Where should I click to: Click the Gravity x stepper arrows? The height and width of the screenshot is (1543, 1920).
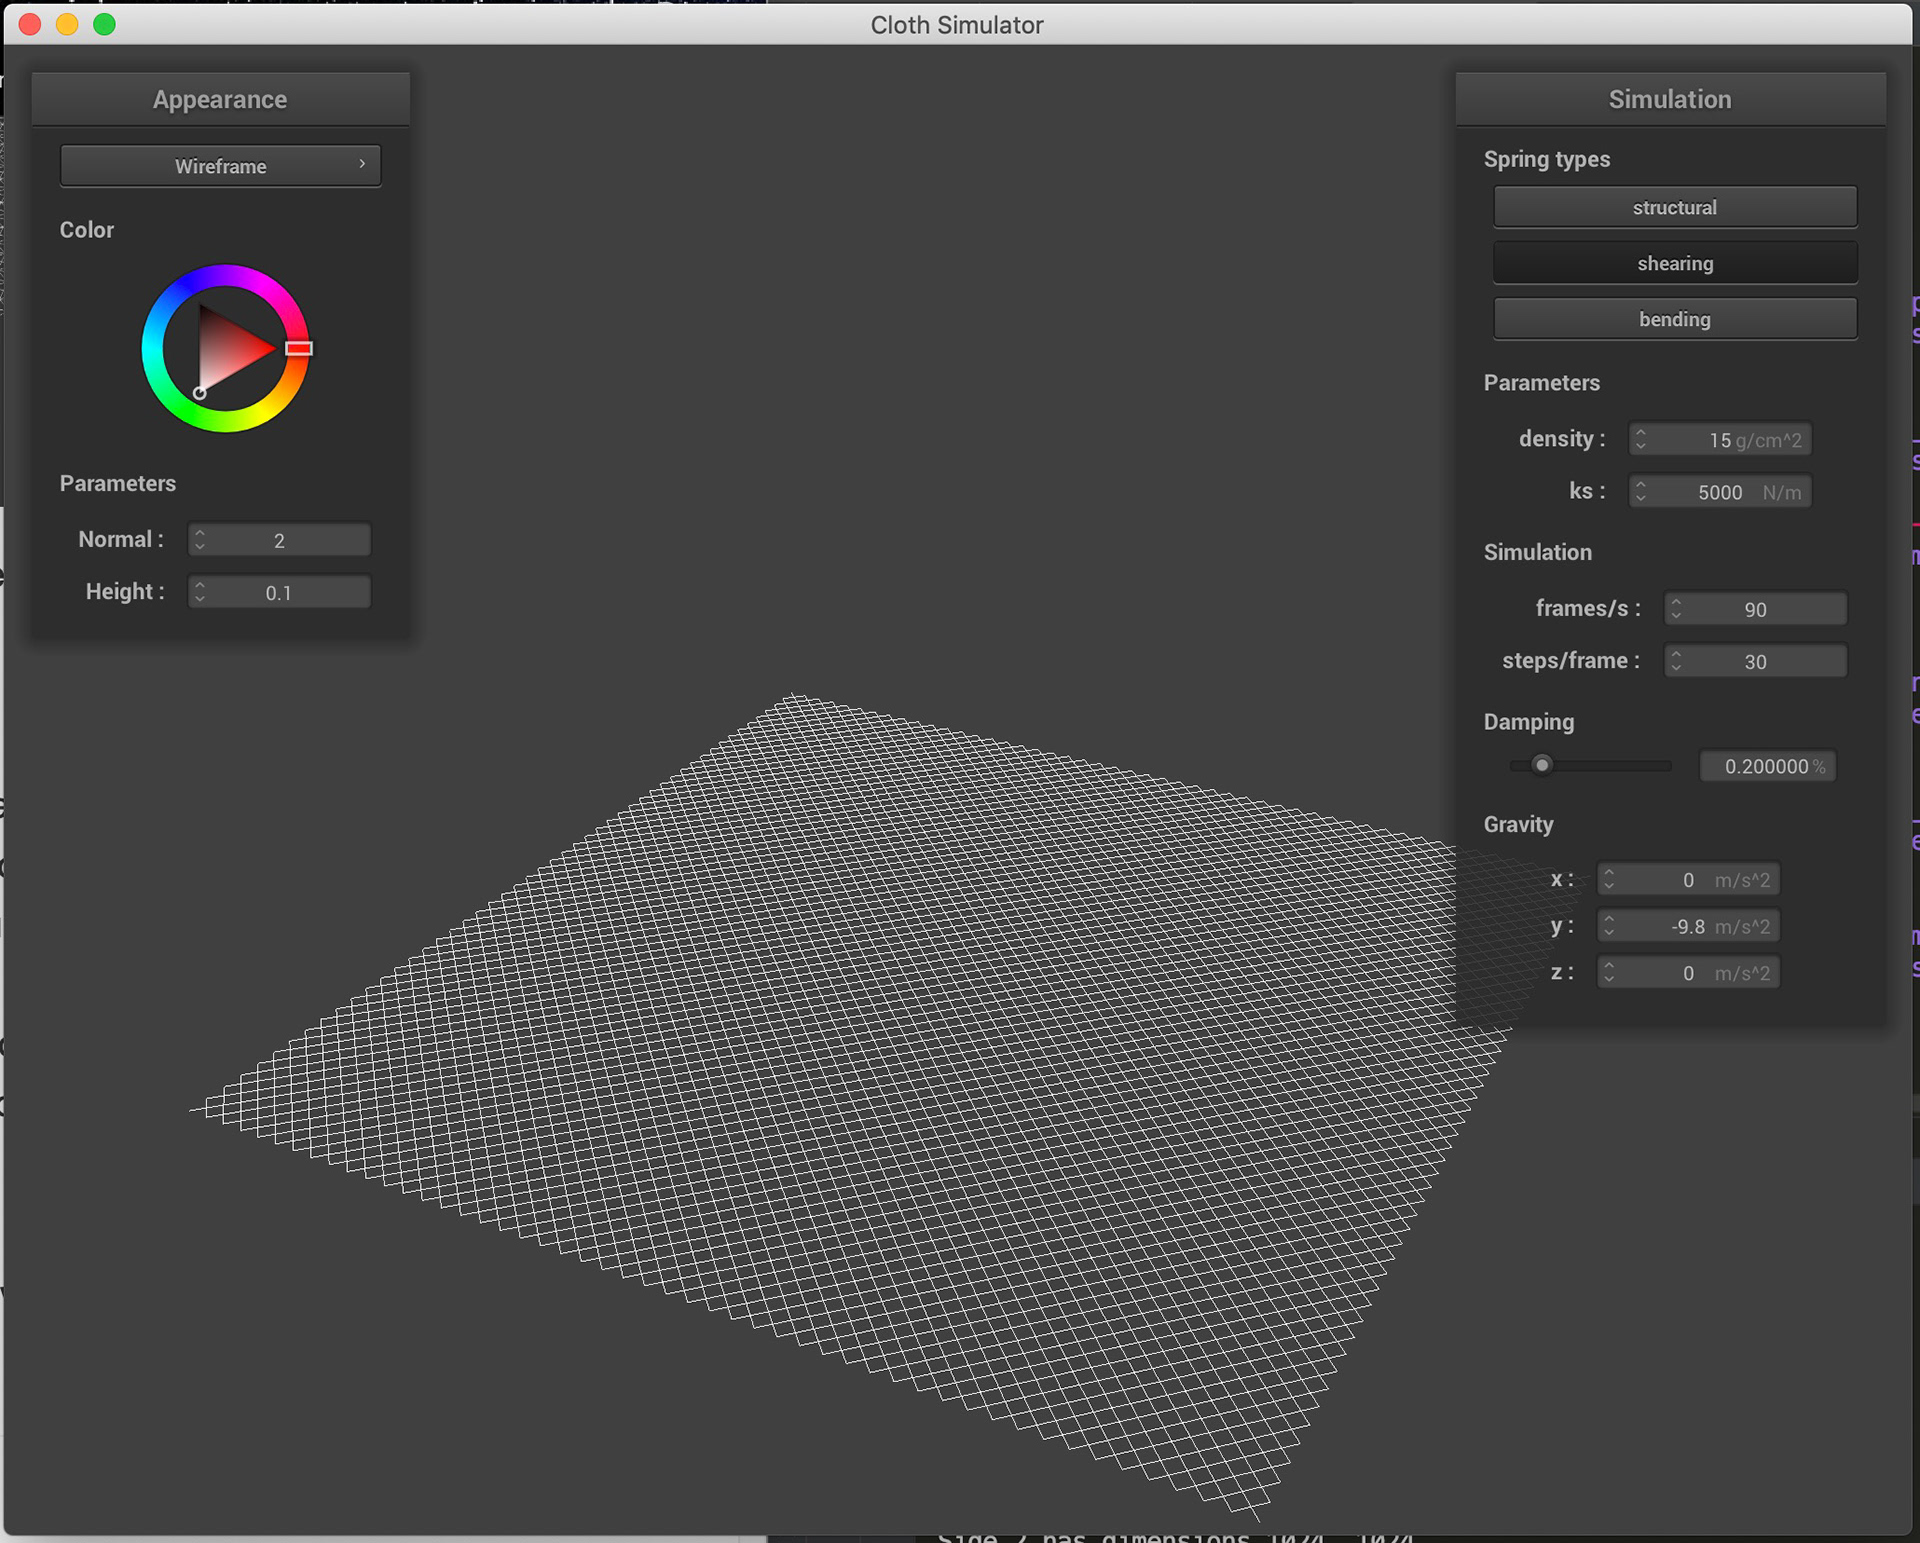tap(1608, 880)
